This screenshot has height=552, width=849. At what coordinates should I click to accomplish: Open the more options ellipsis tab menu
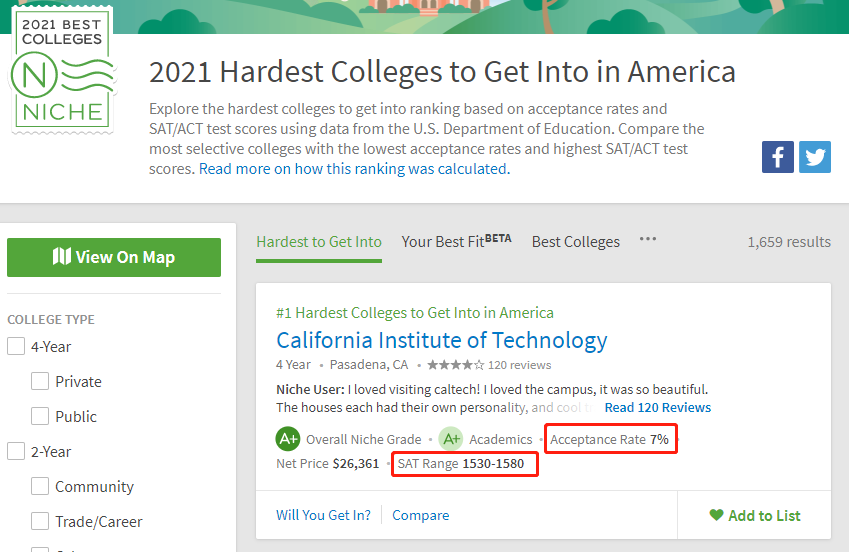tap(648, 241)
